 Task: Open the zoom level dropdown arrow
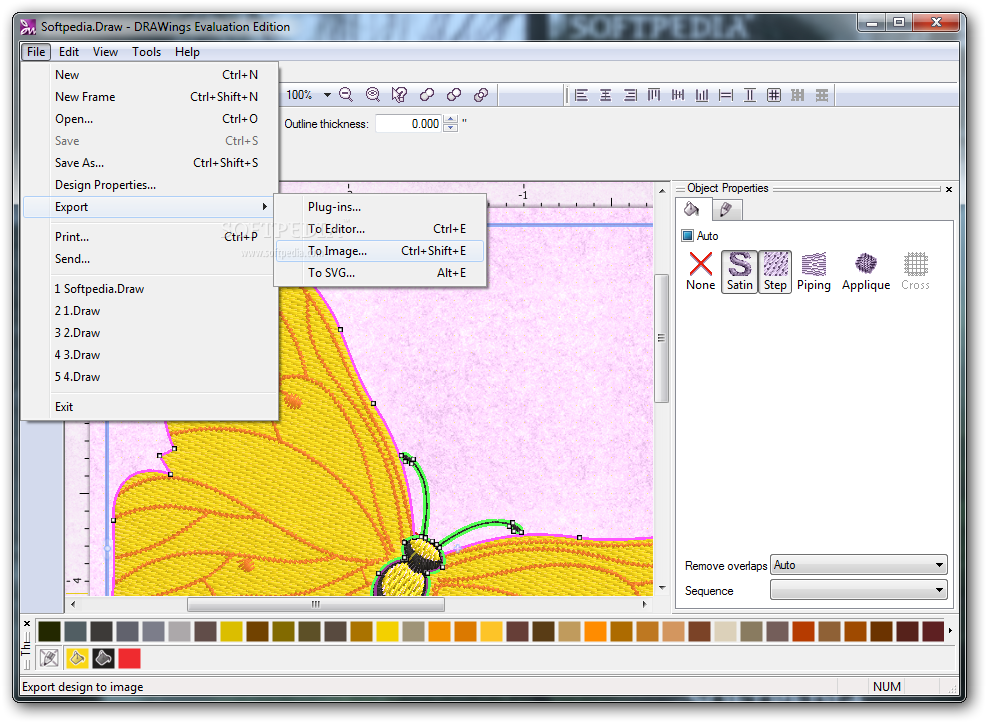click(x=327, y=95)
